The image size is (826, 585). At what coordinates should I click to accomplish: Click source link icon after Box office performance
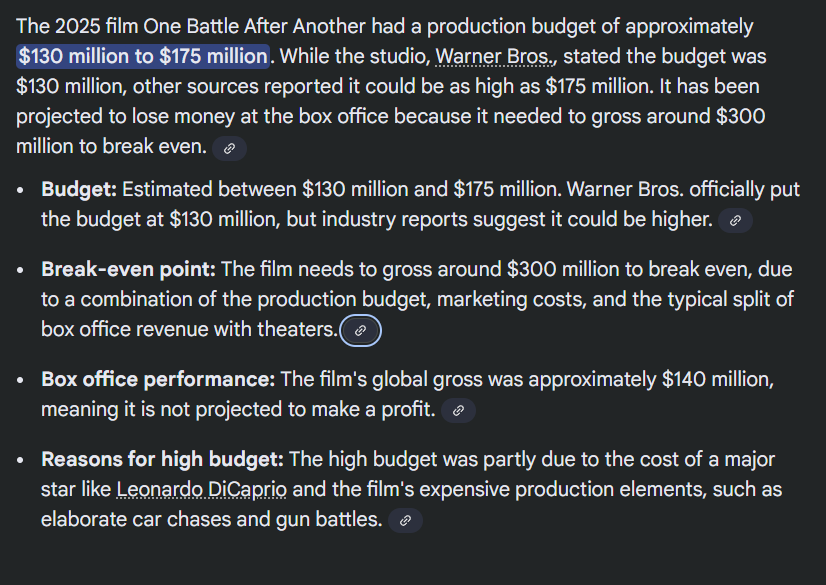tap(458, 410)
